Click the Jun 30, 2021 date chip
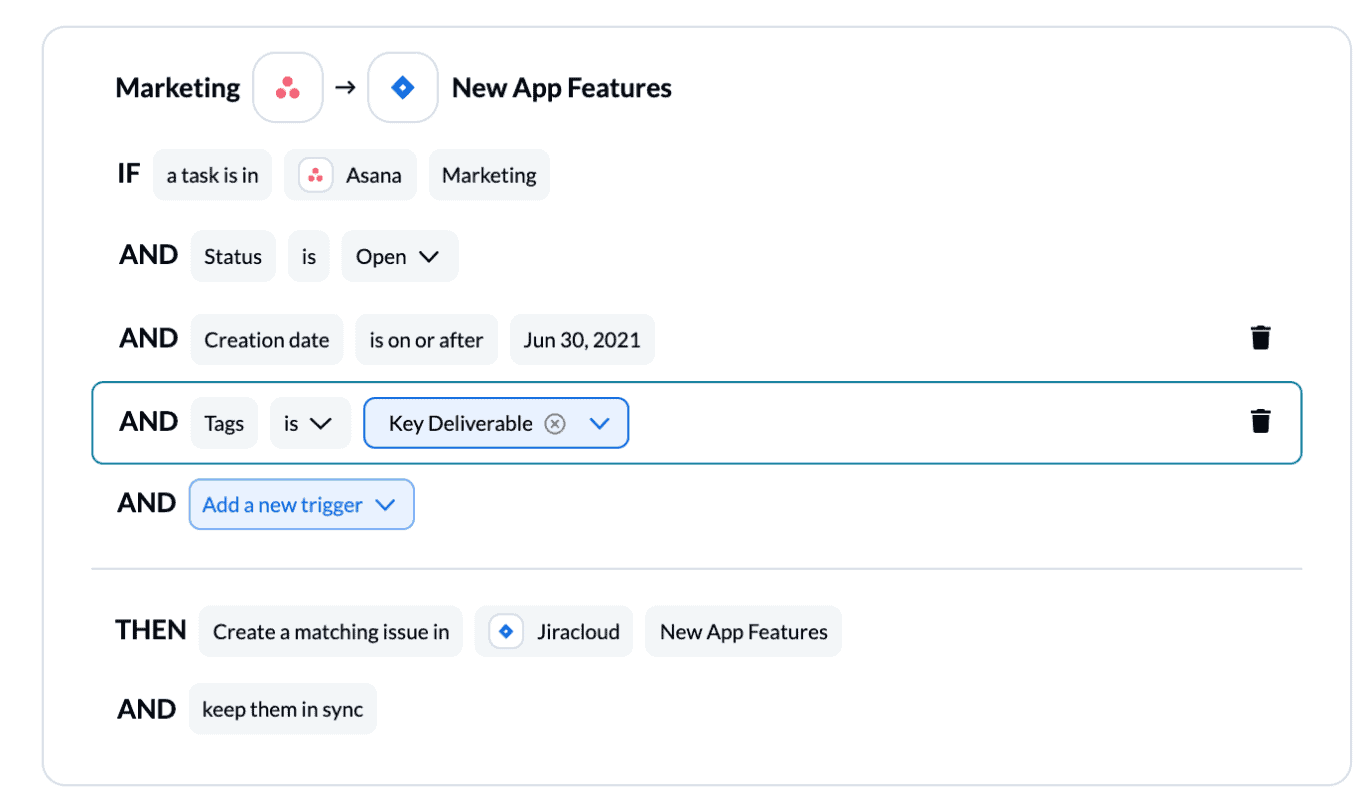 pos(582,340)
